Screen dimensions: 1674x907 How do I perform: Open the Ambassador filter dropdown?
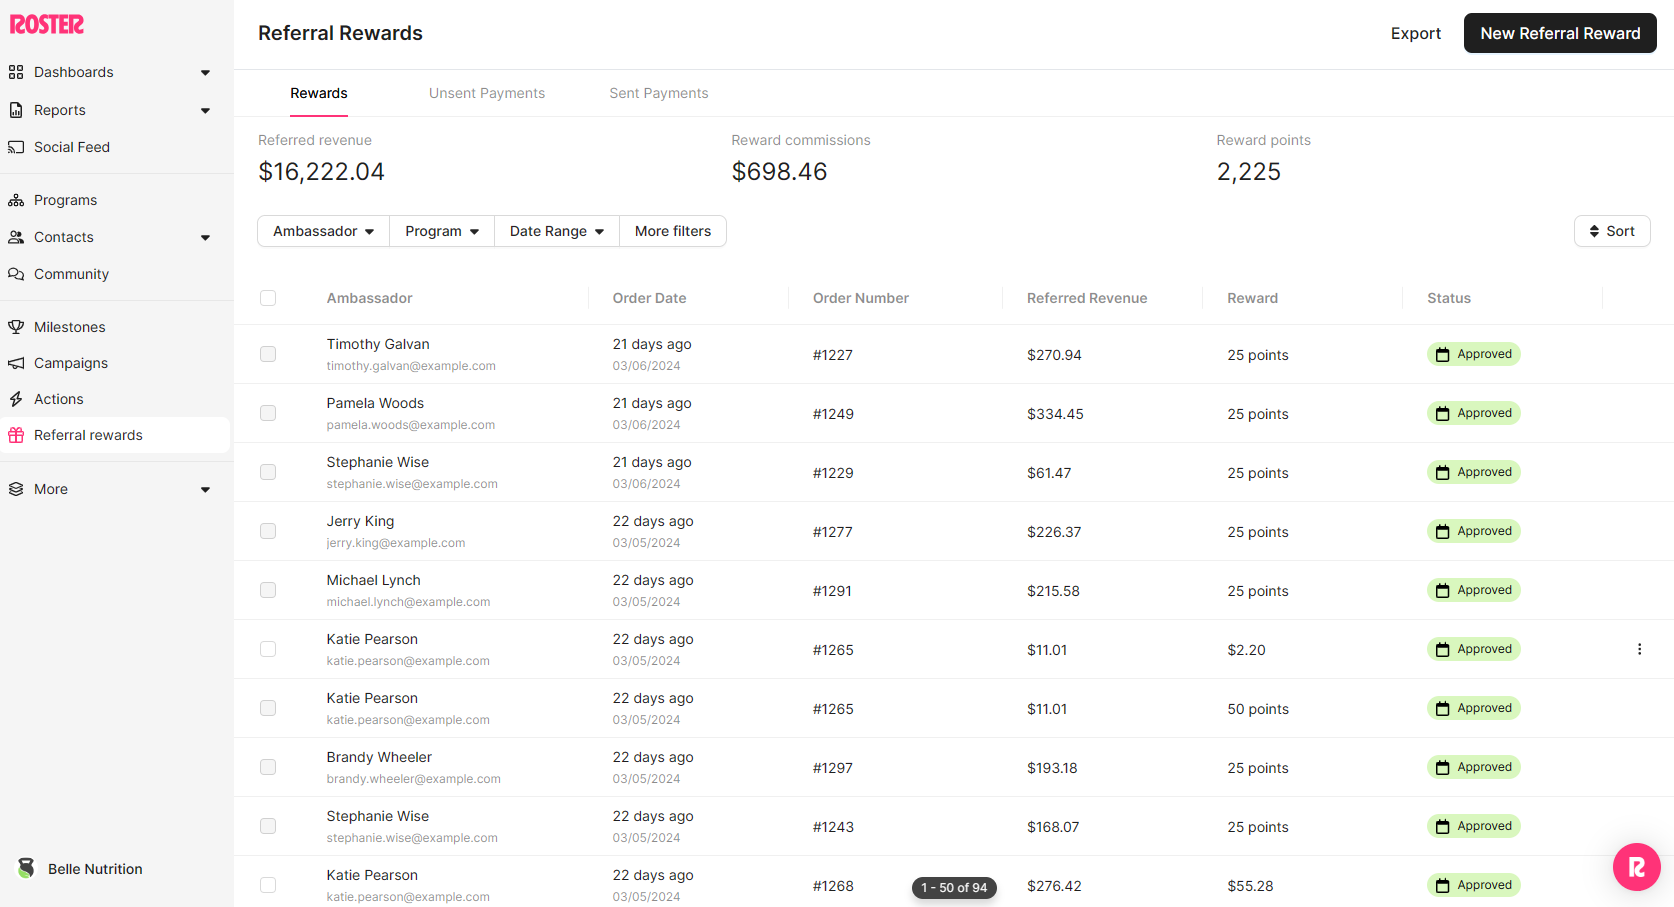(x=323, y=231)
